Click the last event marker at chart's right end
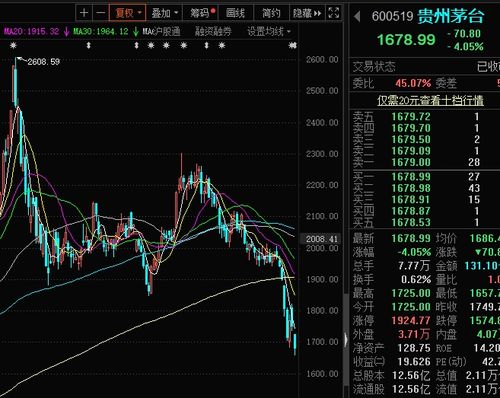The height and width of the screenshot is (398, 500). point(293,45)
